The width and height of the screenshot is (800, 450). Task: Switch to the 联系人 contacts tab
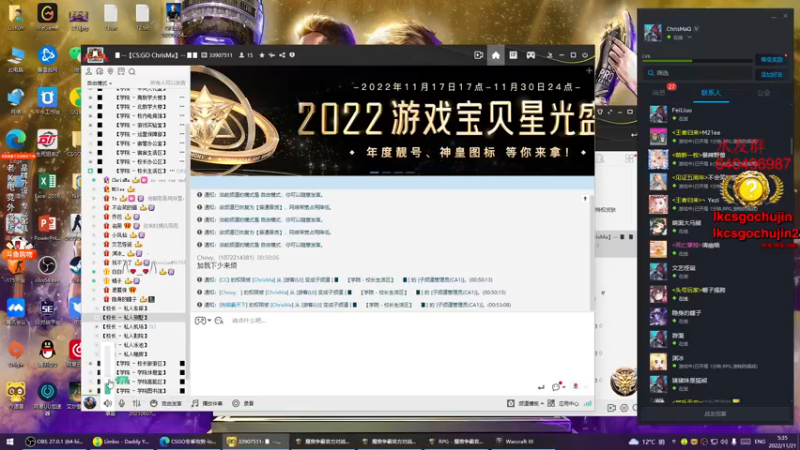(x=711, y=93)
